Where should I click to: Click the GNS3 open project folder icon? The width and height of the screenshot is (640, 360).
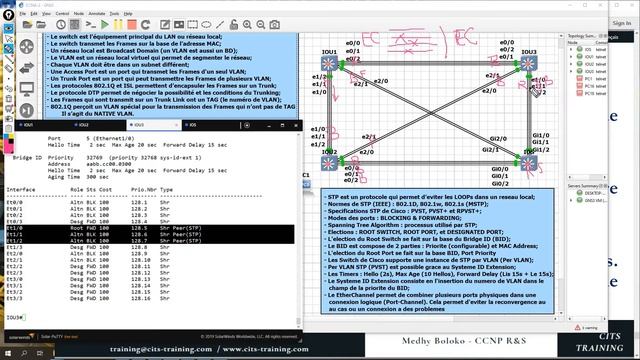pos(41,25)
